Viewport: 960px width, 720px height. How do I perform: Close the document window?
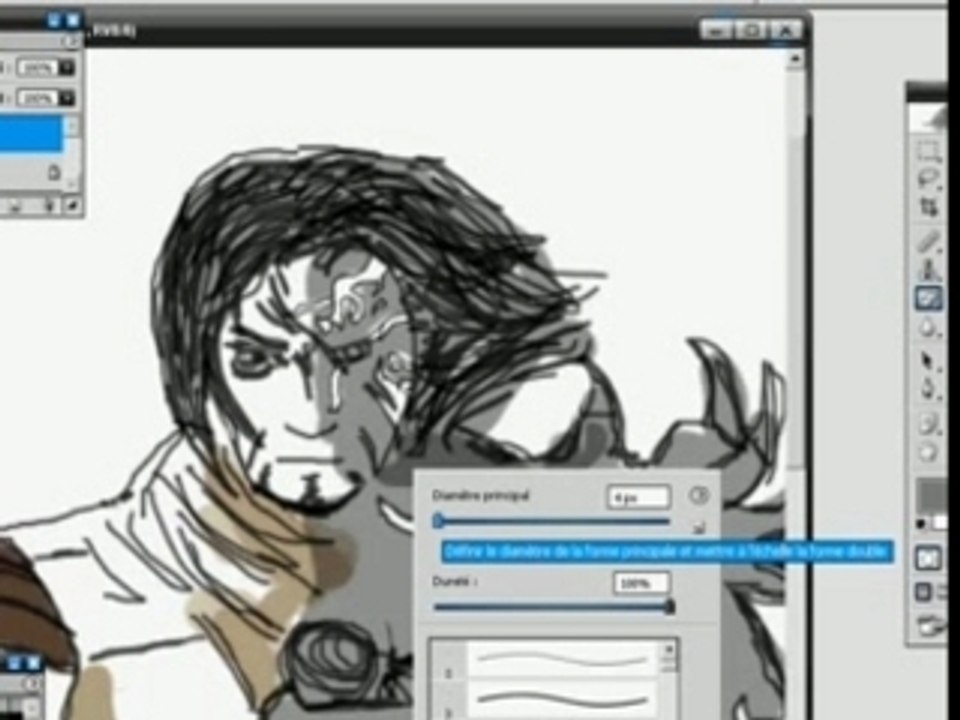click(786, 29)
